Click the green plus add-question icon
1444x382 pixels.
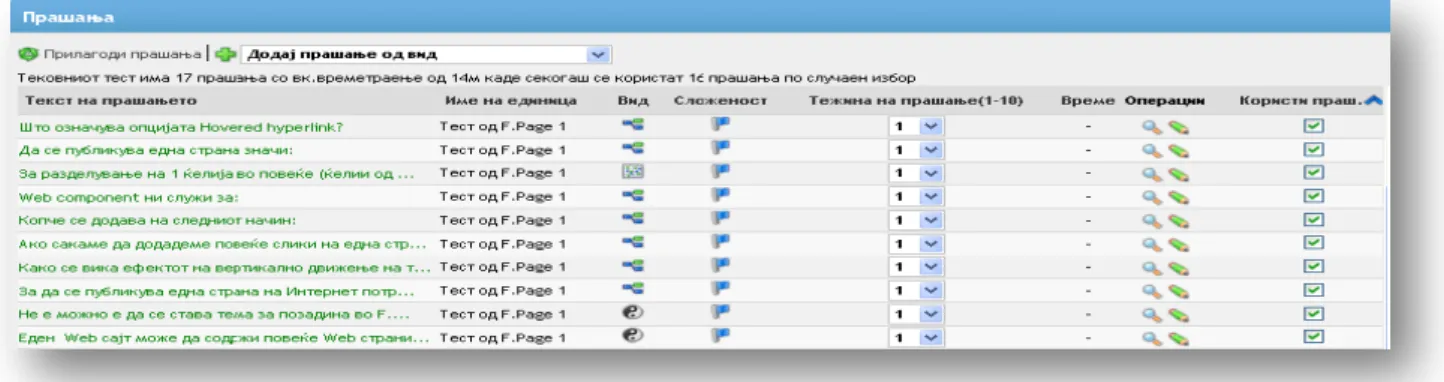(225, 53)
